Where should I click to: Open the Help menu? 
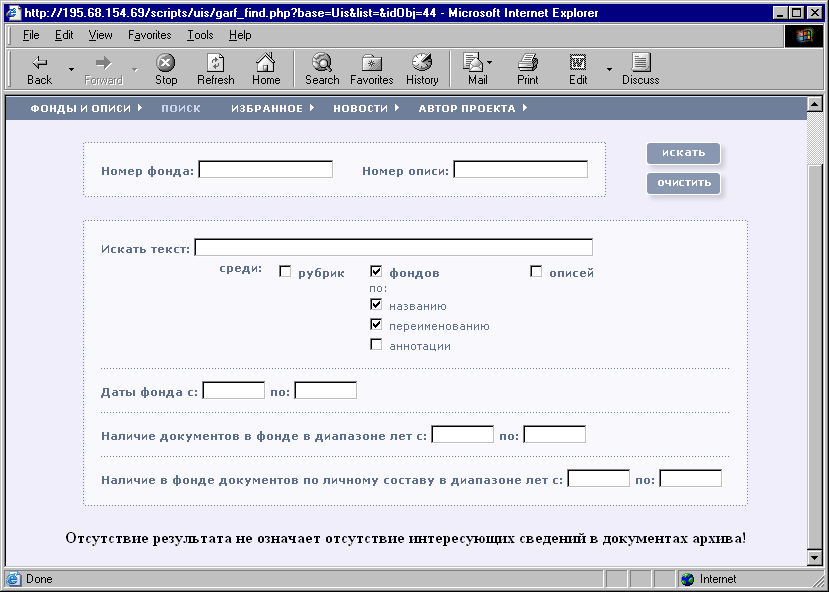point(240,35)
